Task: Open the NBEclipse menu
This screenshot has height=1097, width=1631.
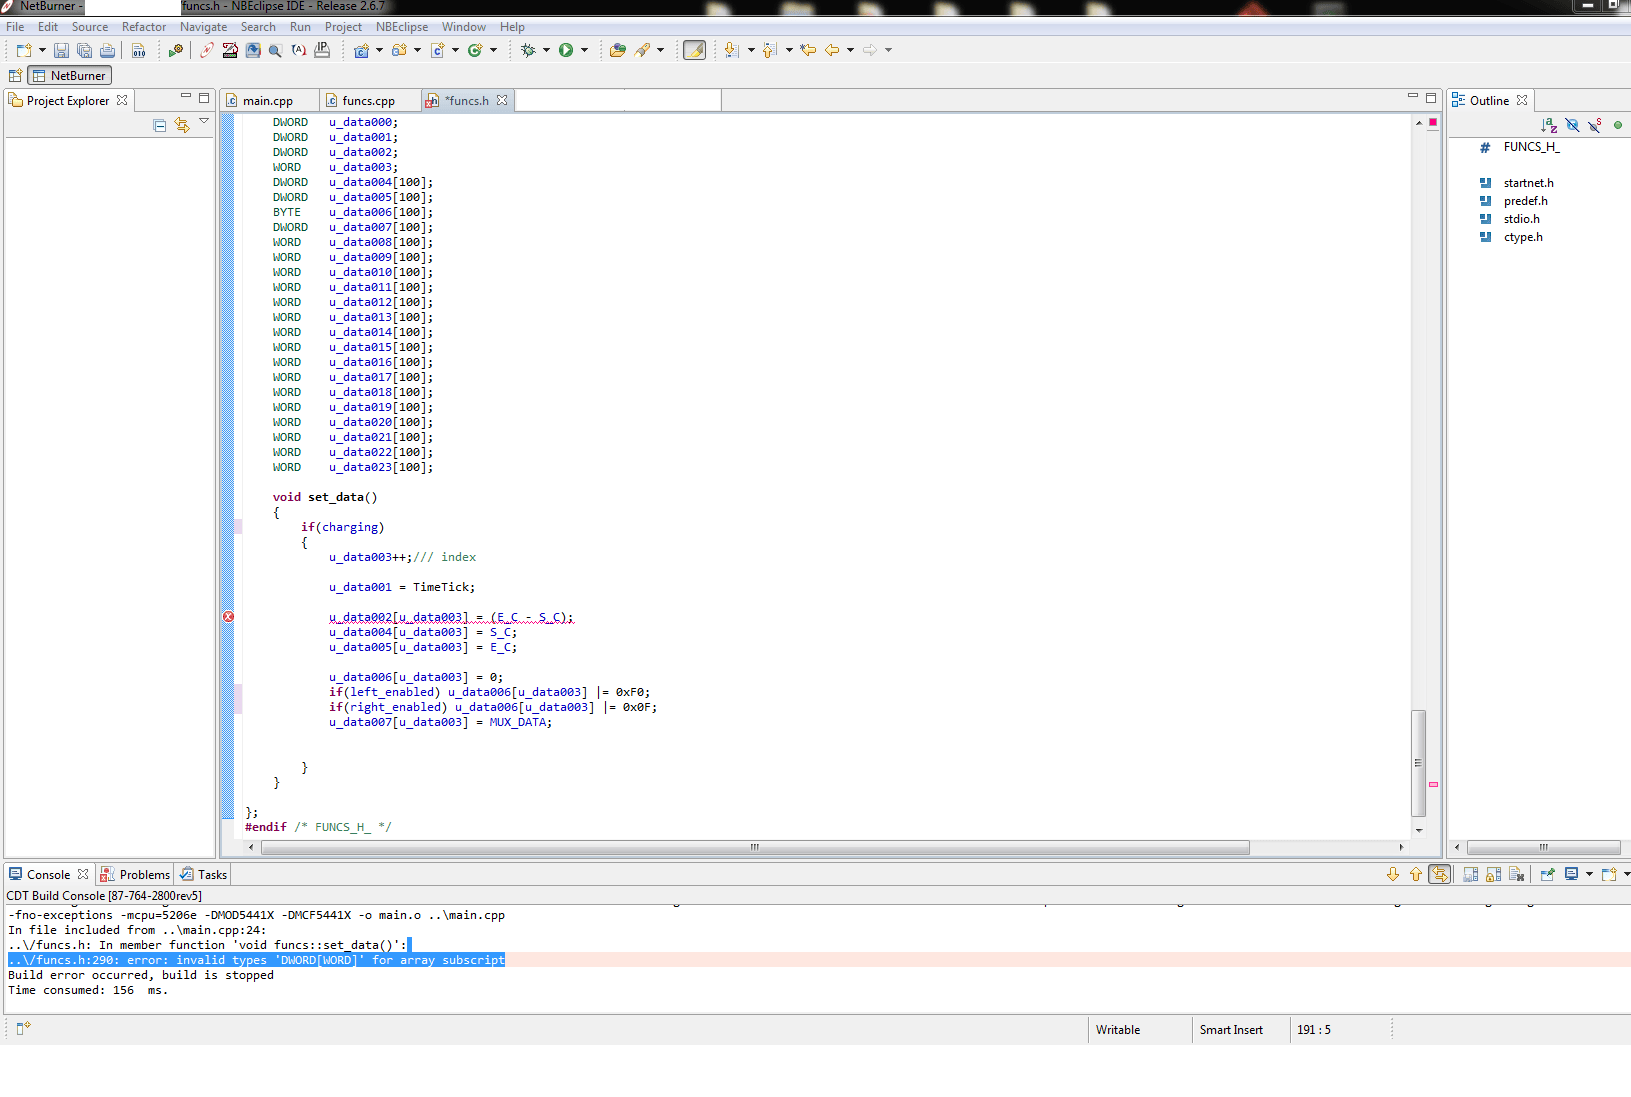Action: pos(402,27)
